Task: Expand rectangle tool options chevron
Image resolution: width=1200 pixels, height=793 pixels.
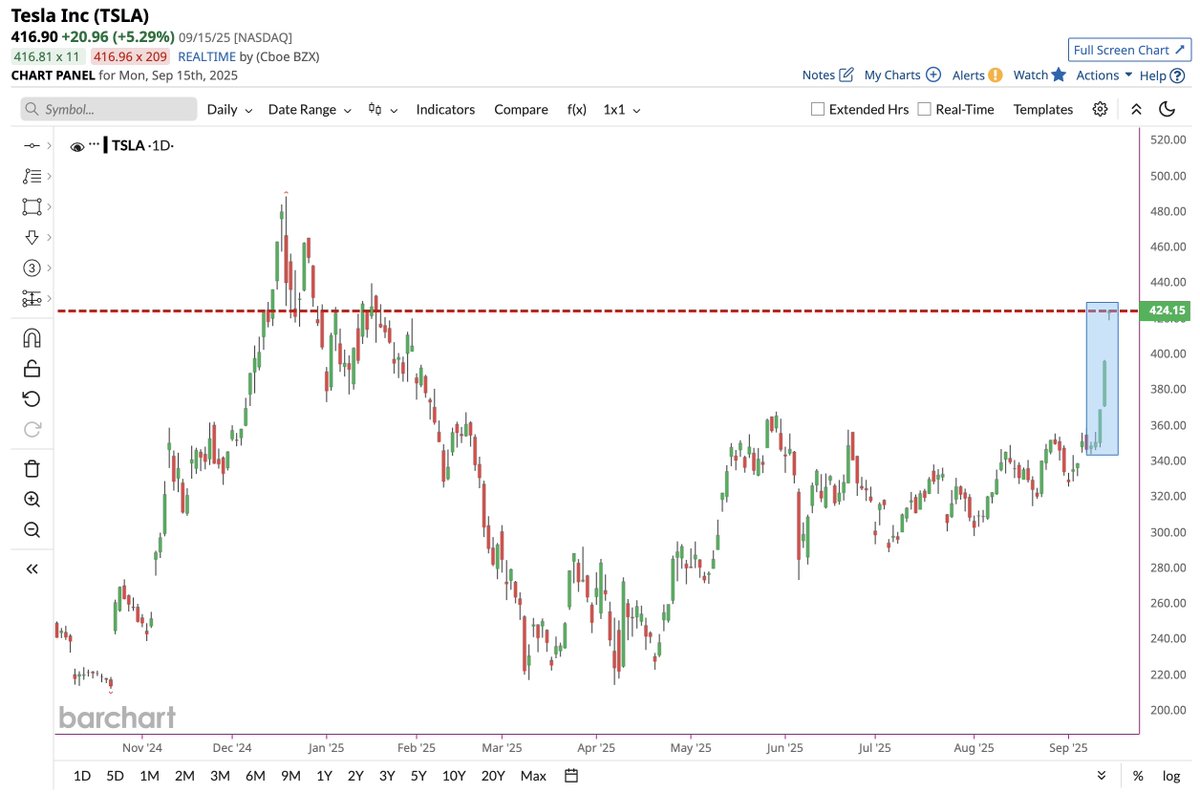Action: click(48, 207)
